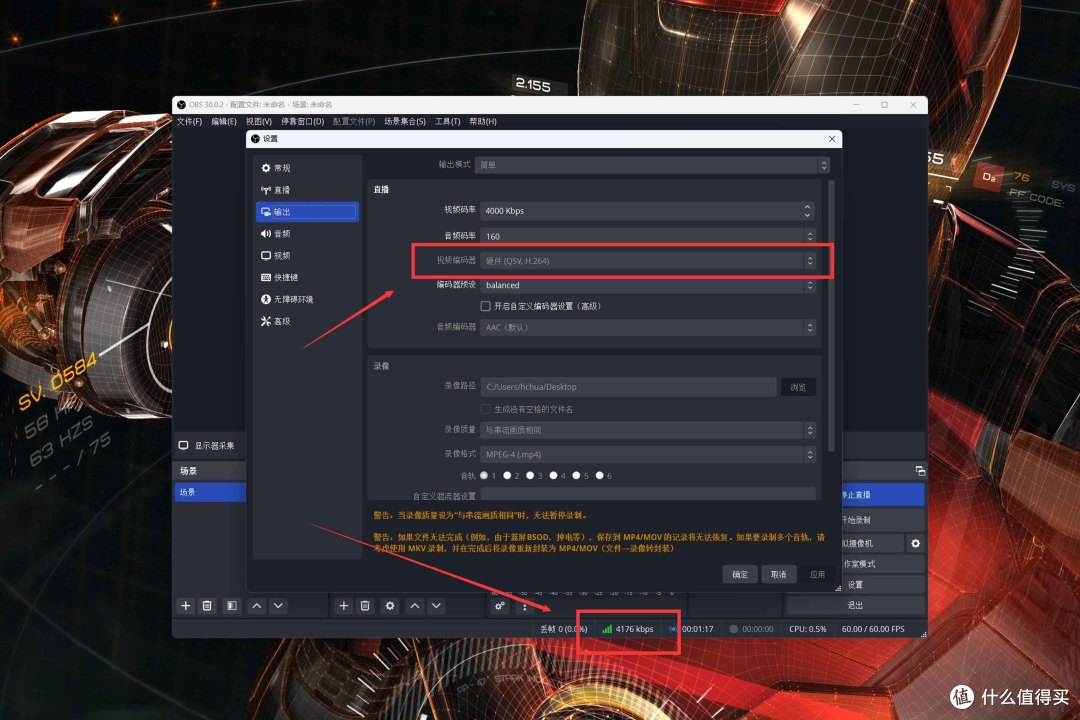The width and height of the screenshot is (1080, 720).
Task: Click the 显示器采集 source icon
Action: pyautogui.click(x=184, y=446)
